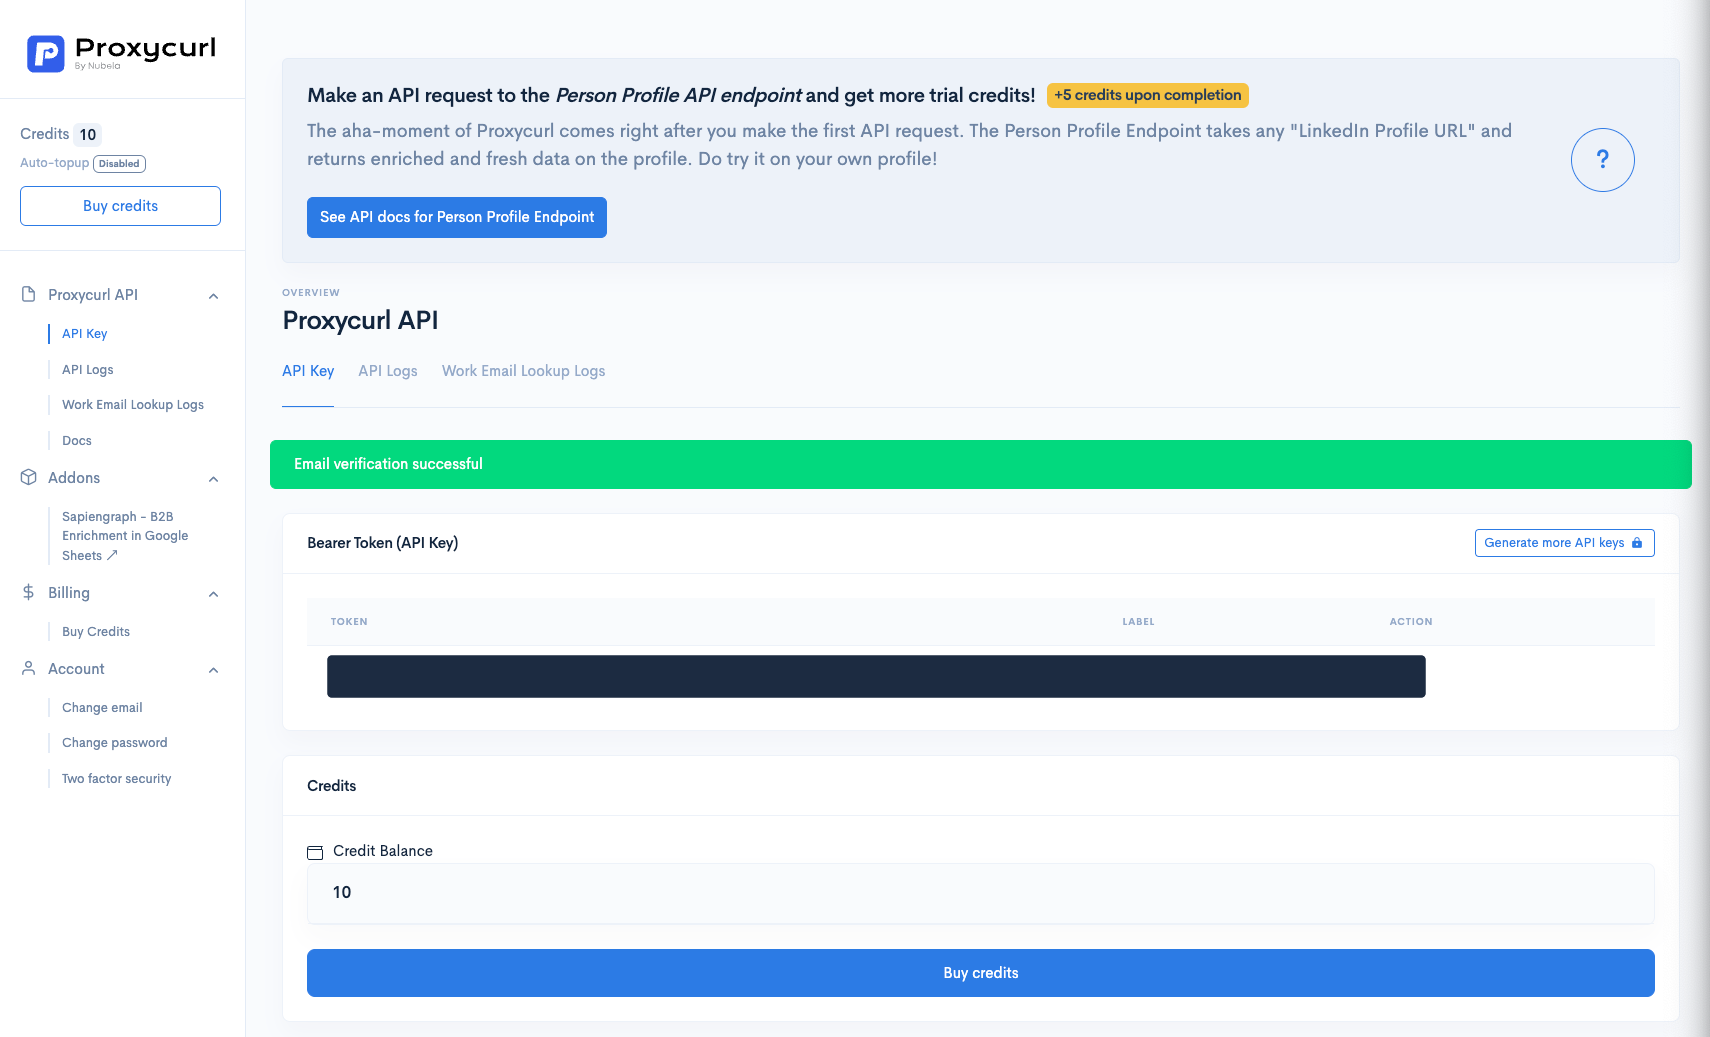Open Change password under Account
Image resolution: width=1710 pixels, height=1037 pixels.
tap(115, 743)
